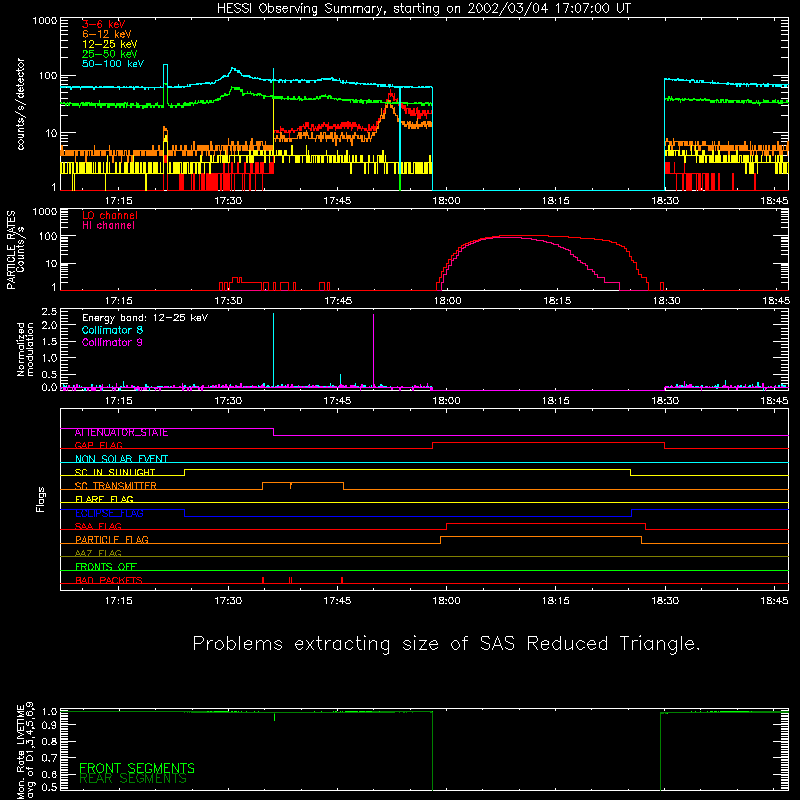This screenshot has height=800, width=800.
Task: Click the Flags axis label
Action: (41, 499)
